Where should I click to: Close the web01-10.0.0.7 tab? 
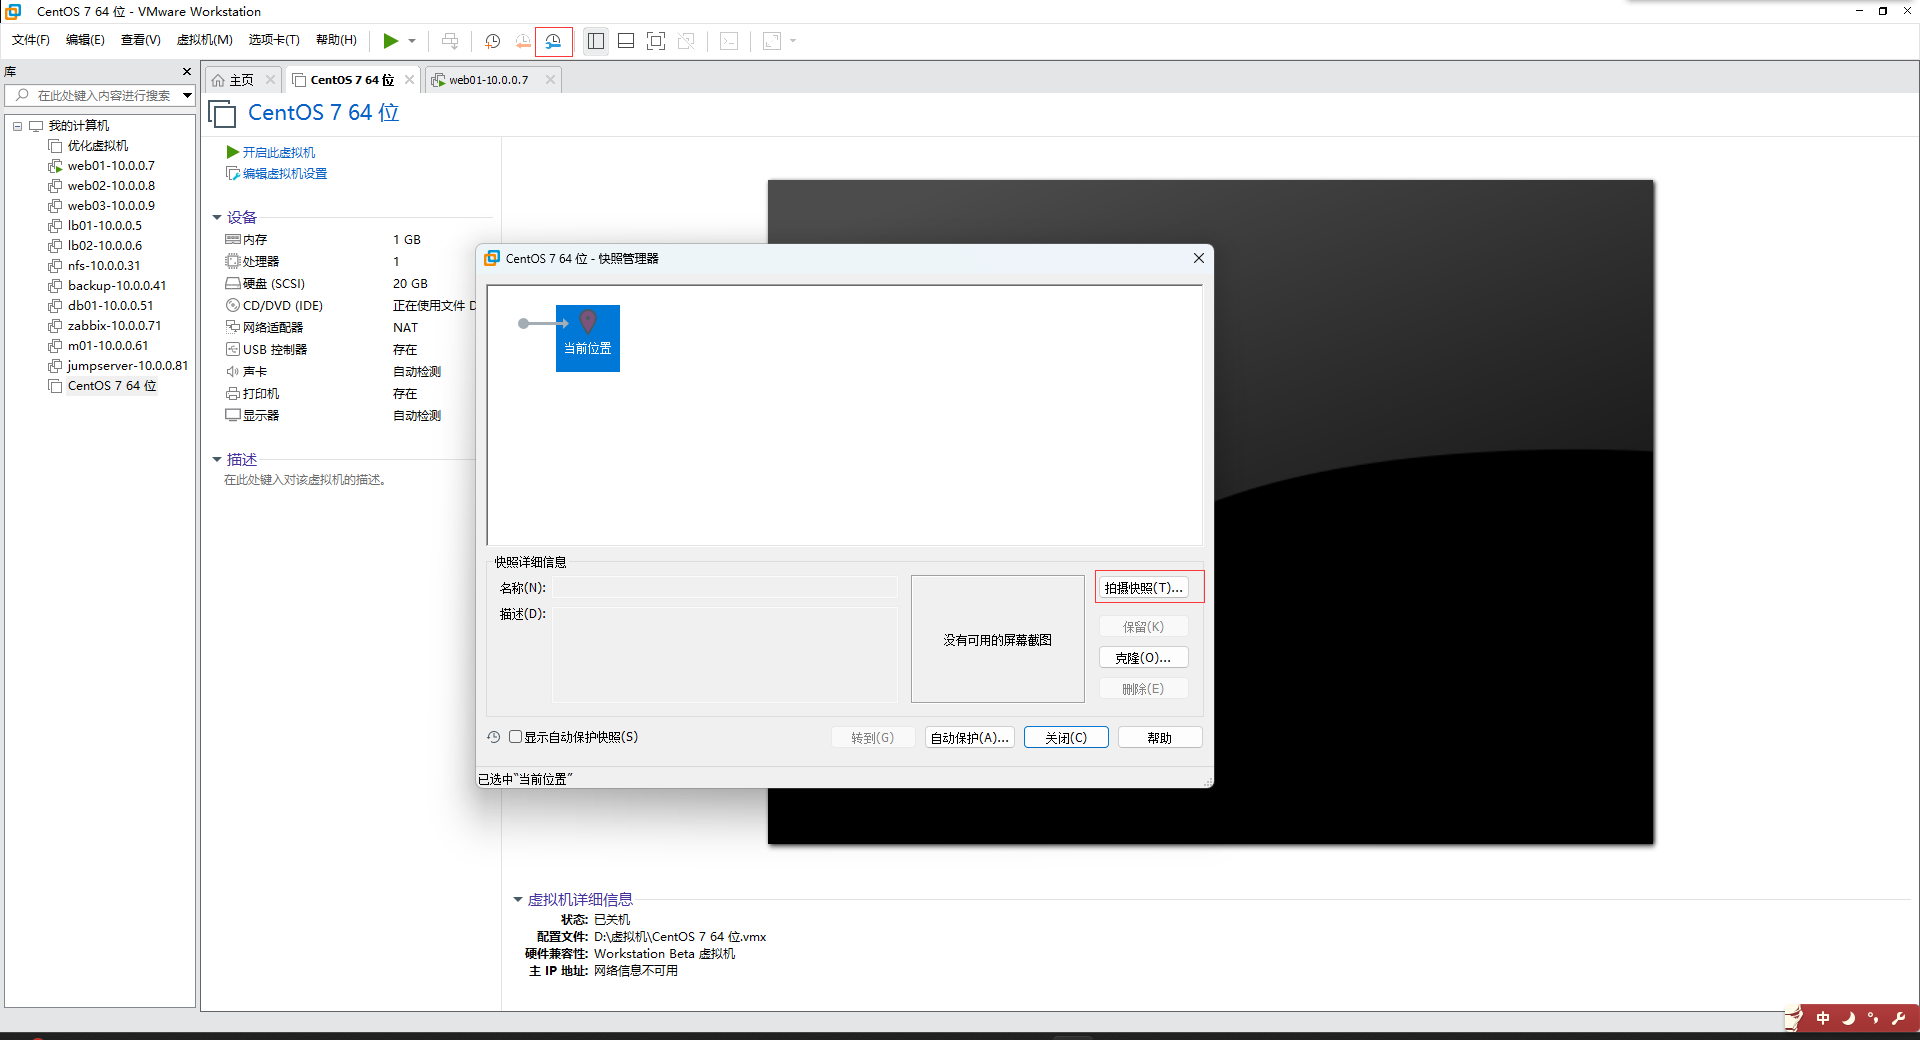pyautogui.click(x=550, y=80)
